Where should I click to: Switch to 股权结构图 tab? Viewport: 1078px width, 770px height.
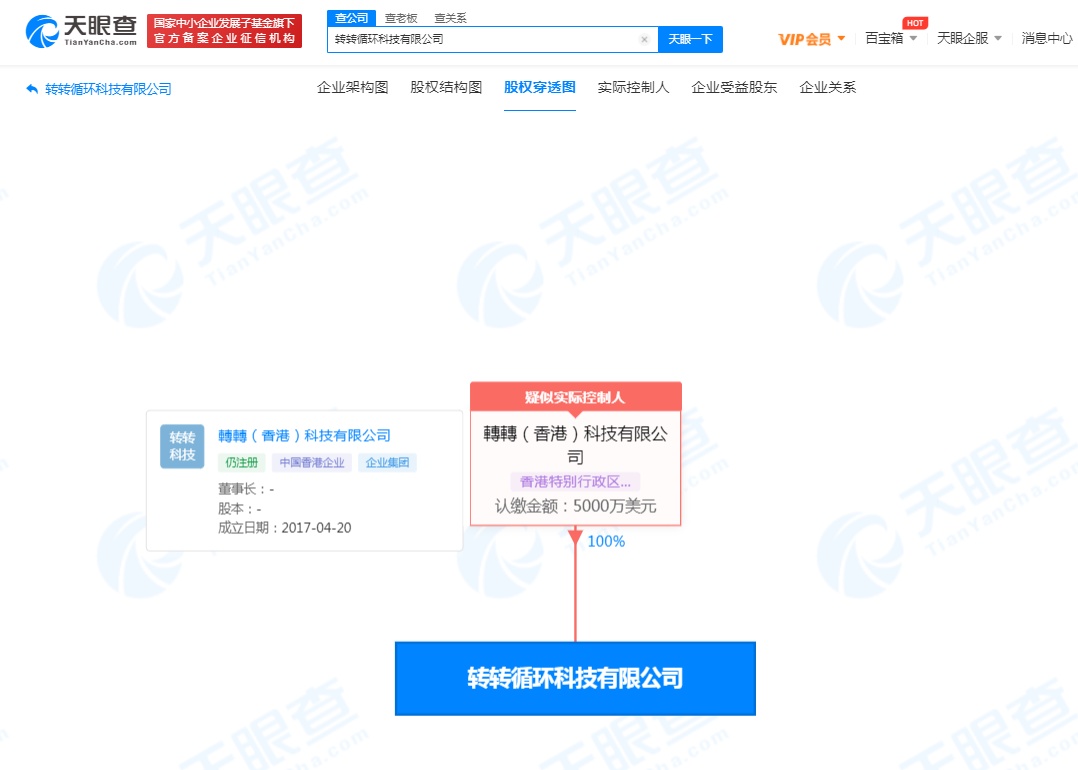click(446, 87)
